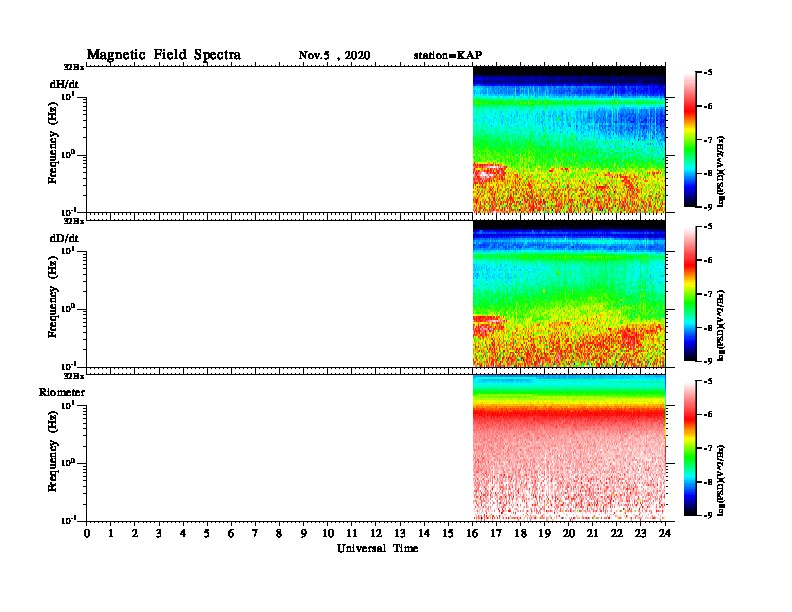Click hour 15 on the time axis

(448, 534)
